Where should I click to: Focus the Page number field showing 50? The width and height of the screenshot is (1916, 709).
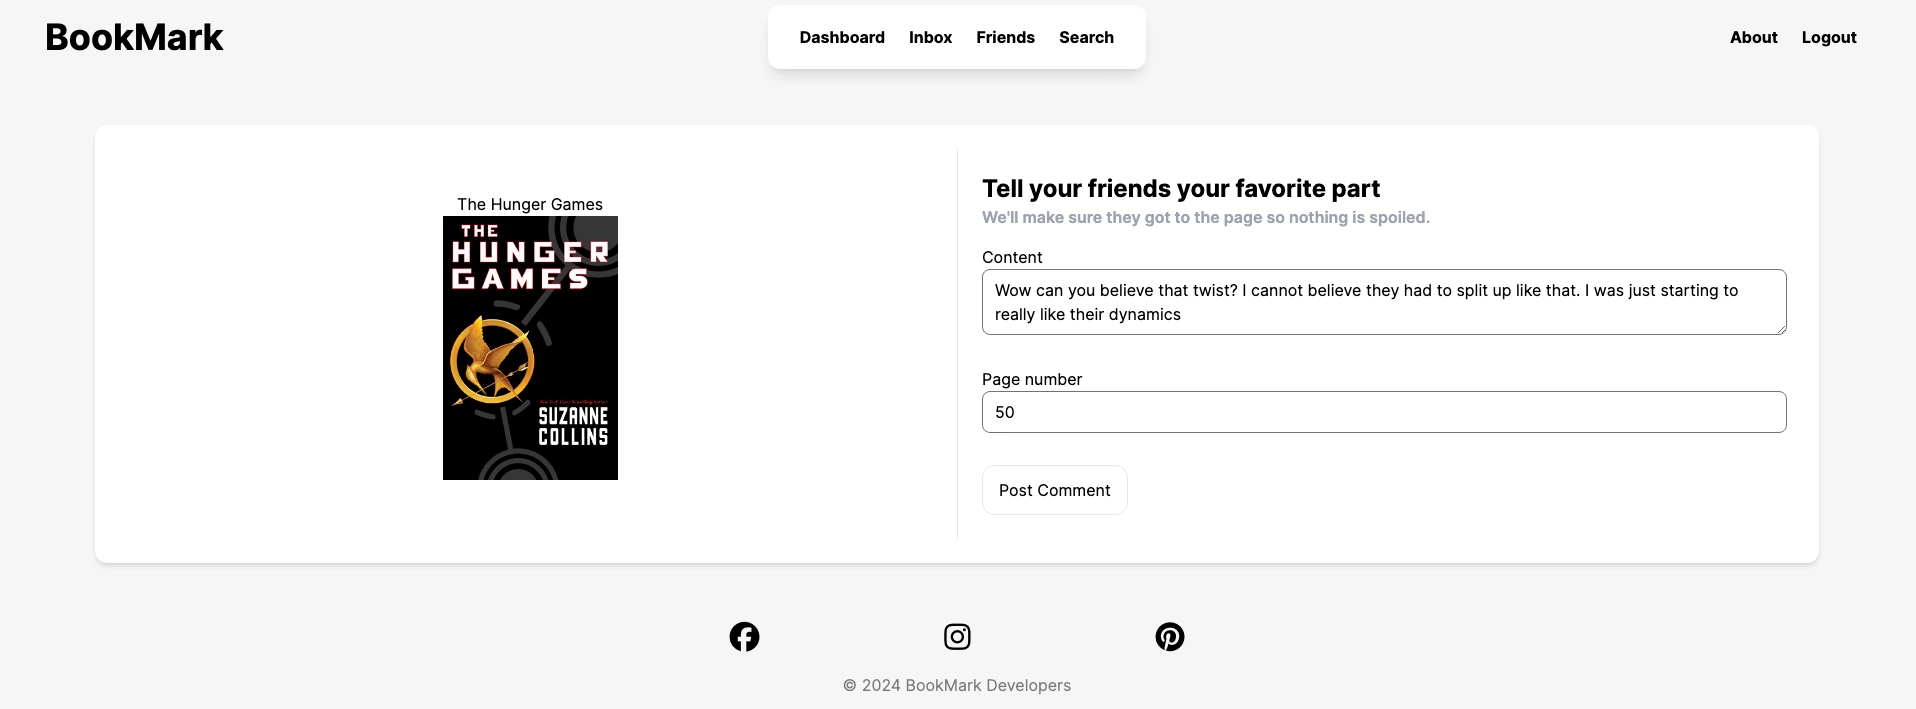[x=1384, y=412]
